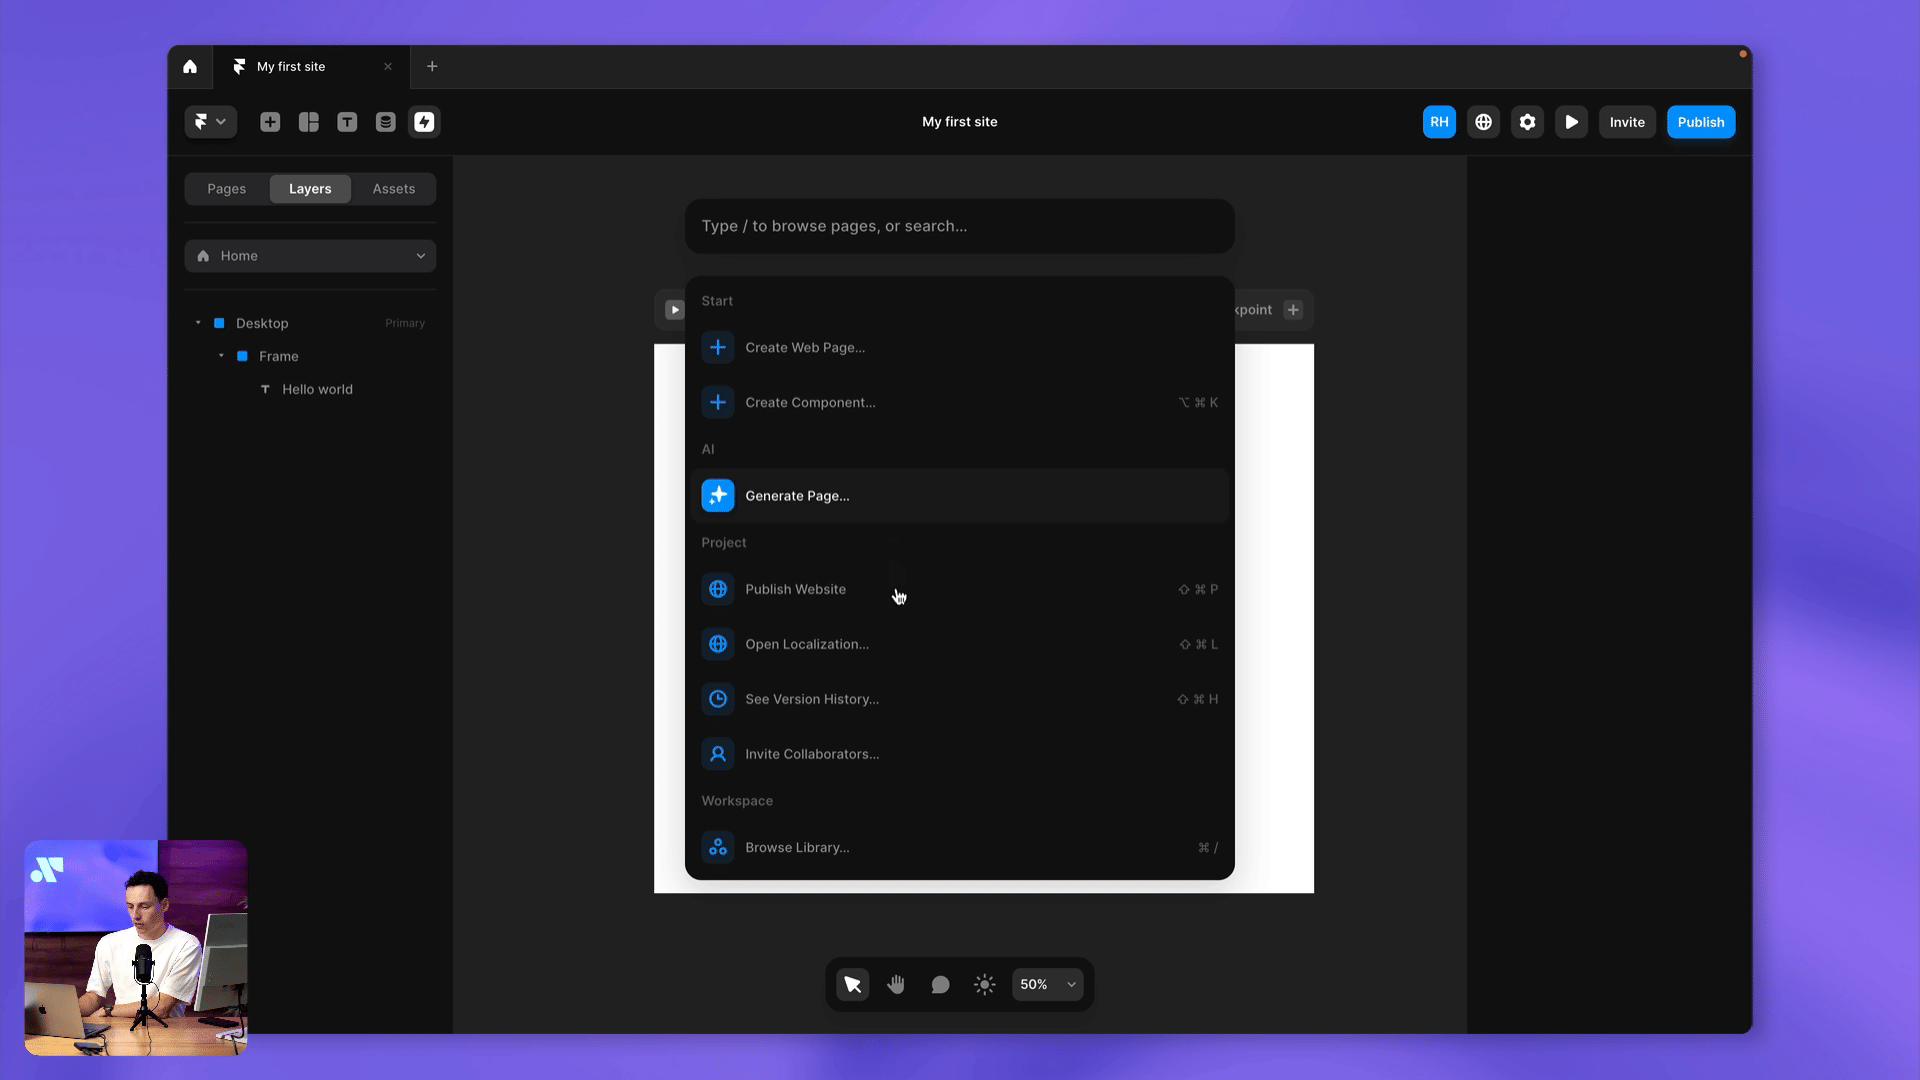
Task: Select the hand pan tool
Action: pyautogui.click(x=896, y=985)
